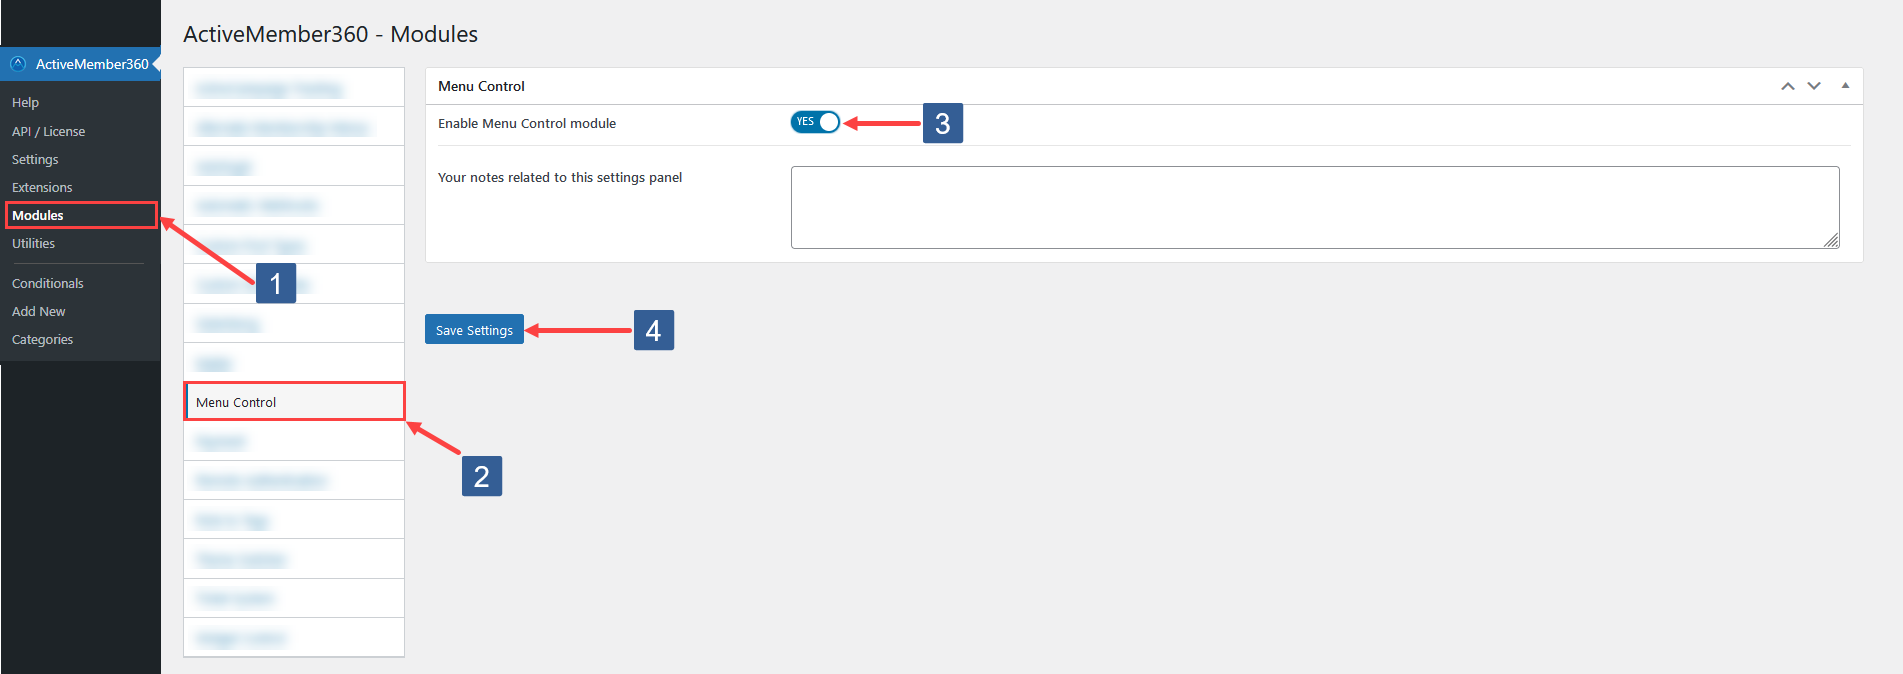Open the Utilities section

click(33, 243)
